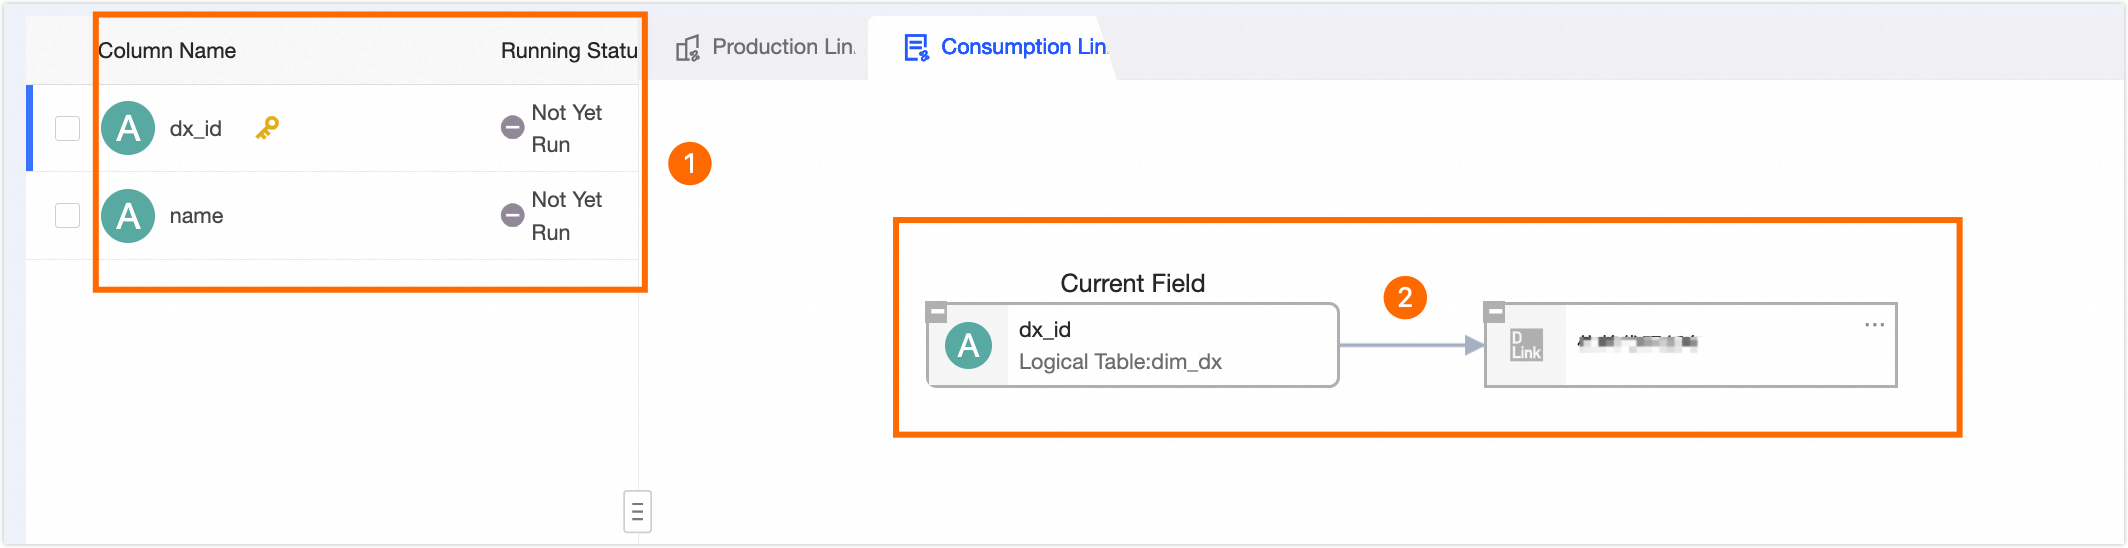Screen dimensions: 2128x548
Task: Click the Not Yet Run status icon for name
Action: [512, 216]
